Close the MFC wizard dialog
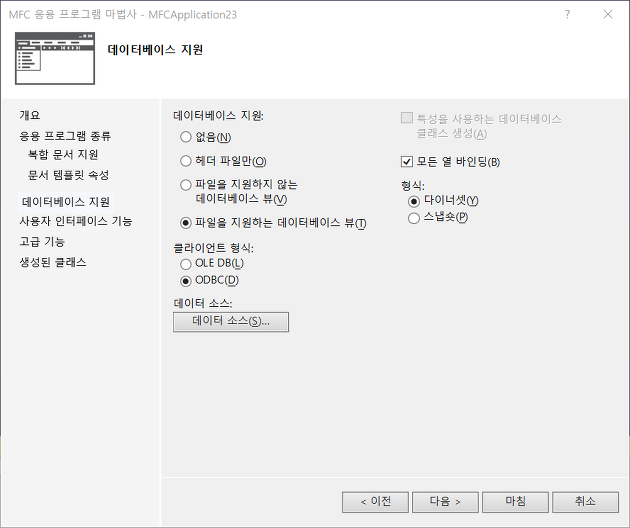Screen dimensions: 630x528 608,14
